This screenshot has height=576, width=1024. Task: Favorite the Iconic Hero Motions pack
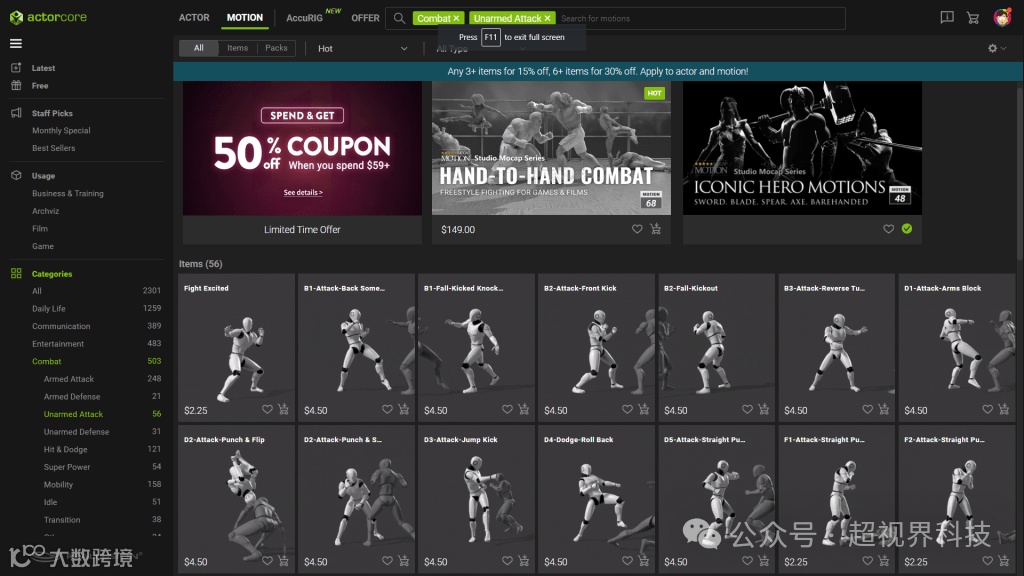pos(888,229)
